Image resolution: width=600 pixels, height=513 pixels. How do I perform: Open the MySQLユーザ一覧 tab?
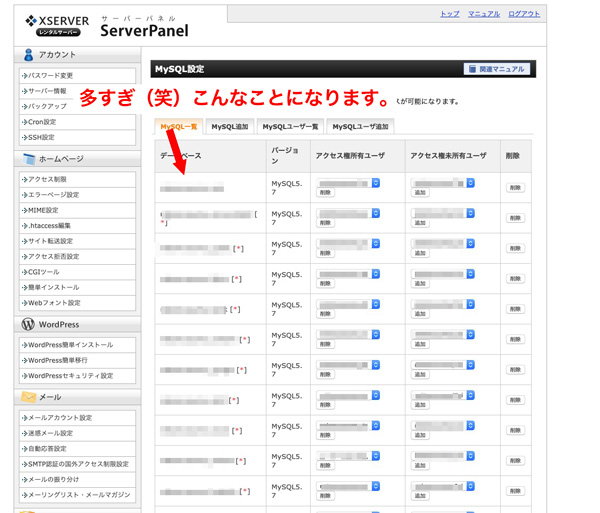tap(290, 127)
